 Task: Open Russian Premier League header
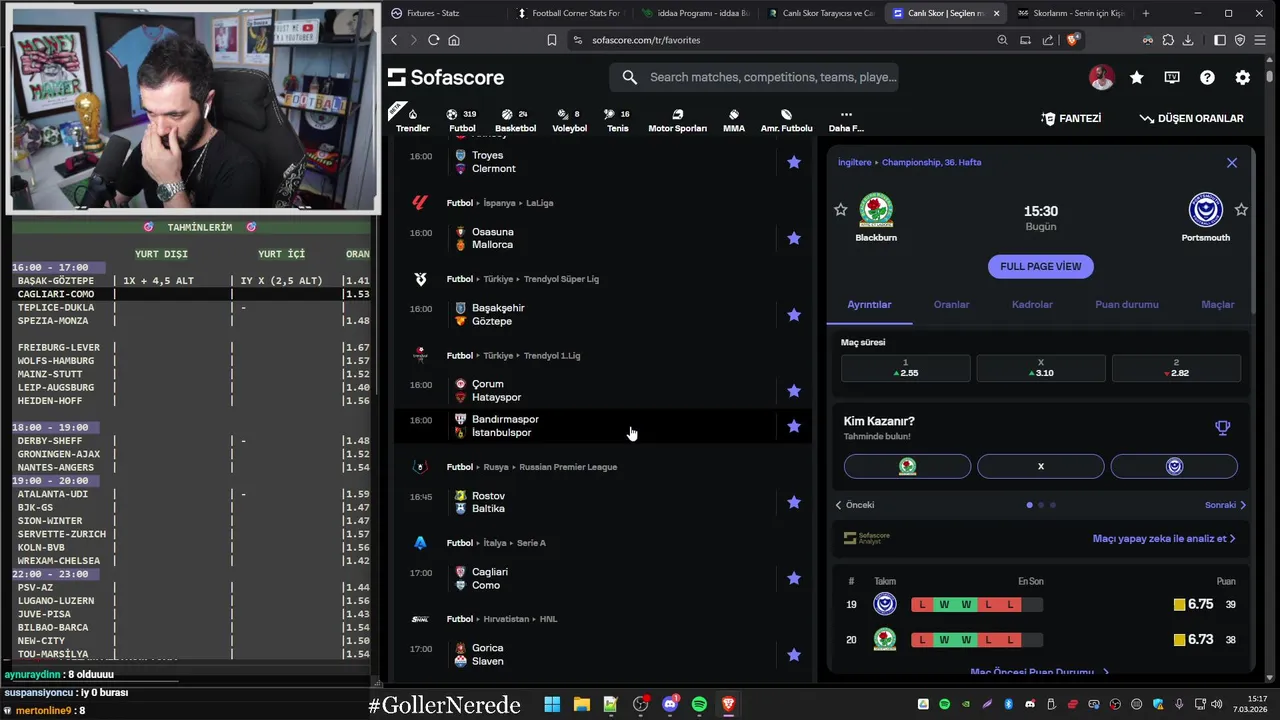coord(568,467)
